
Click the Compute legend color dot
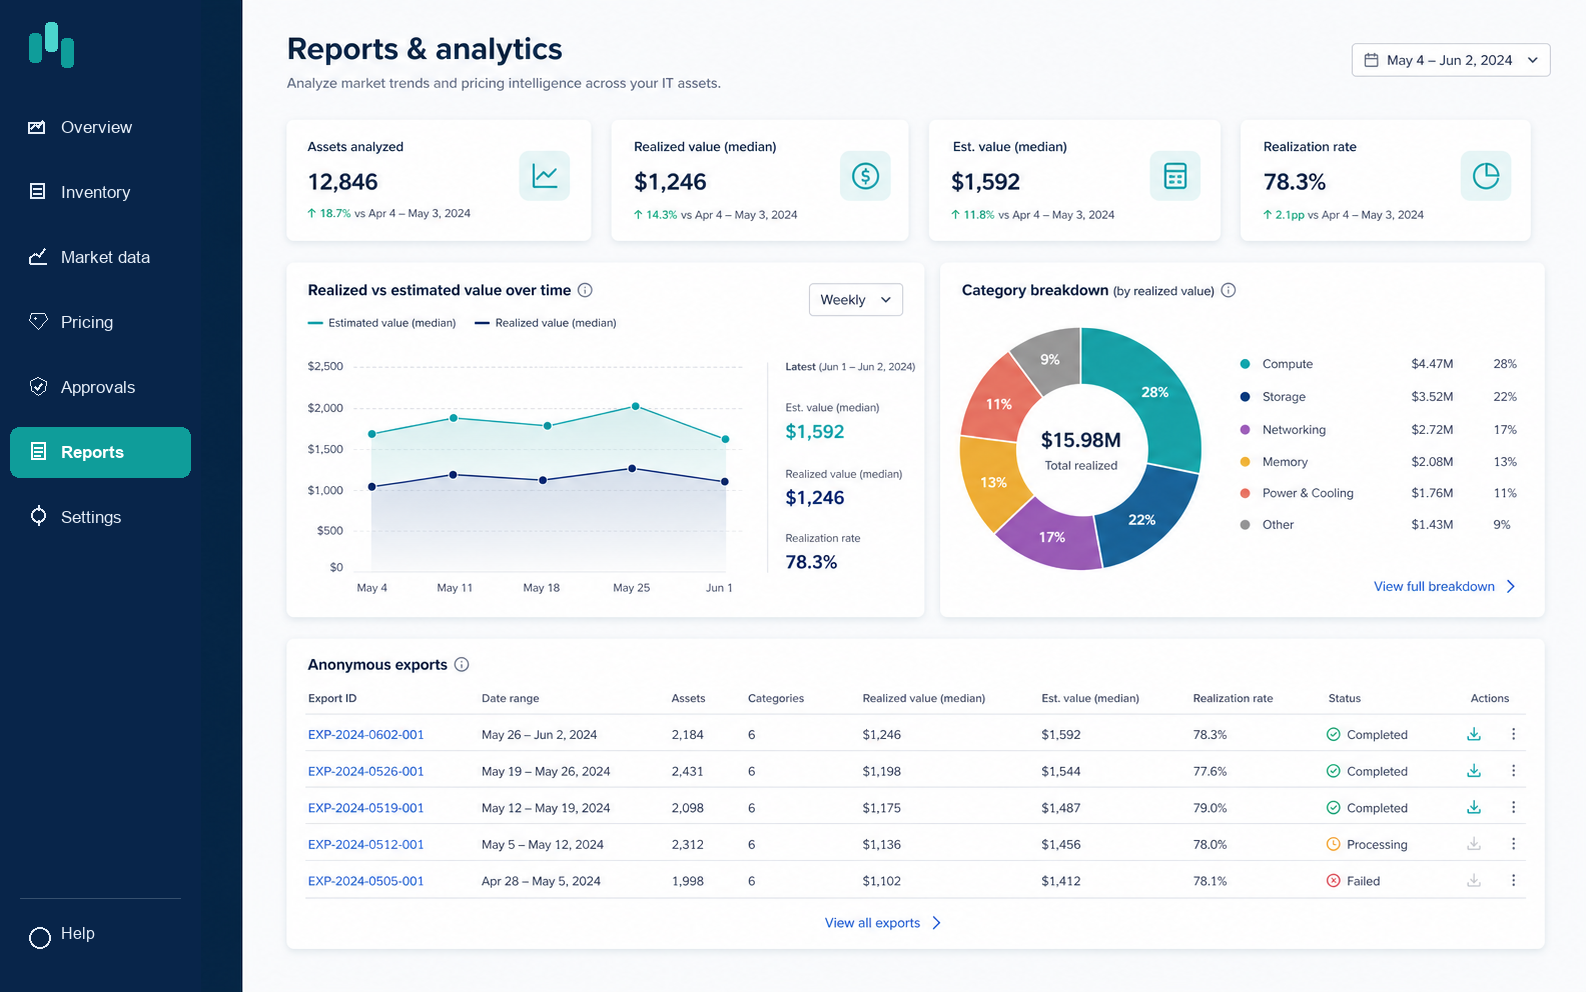[1245, 364]
